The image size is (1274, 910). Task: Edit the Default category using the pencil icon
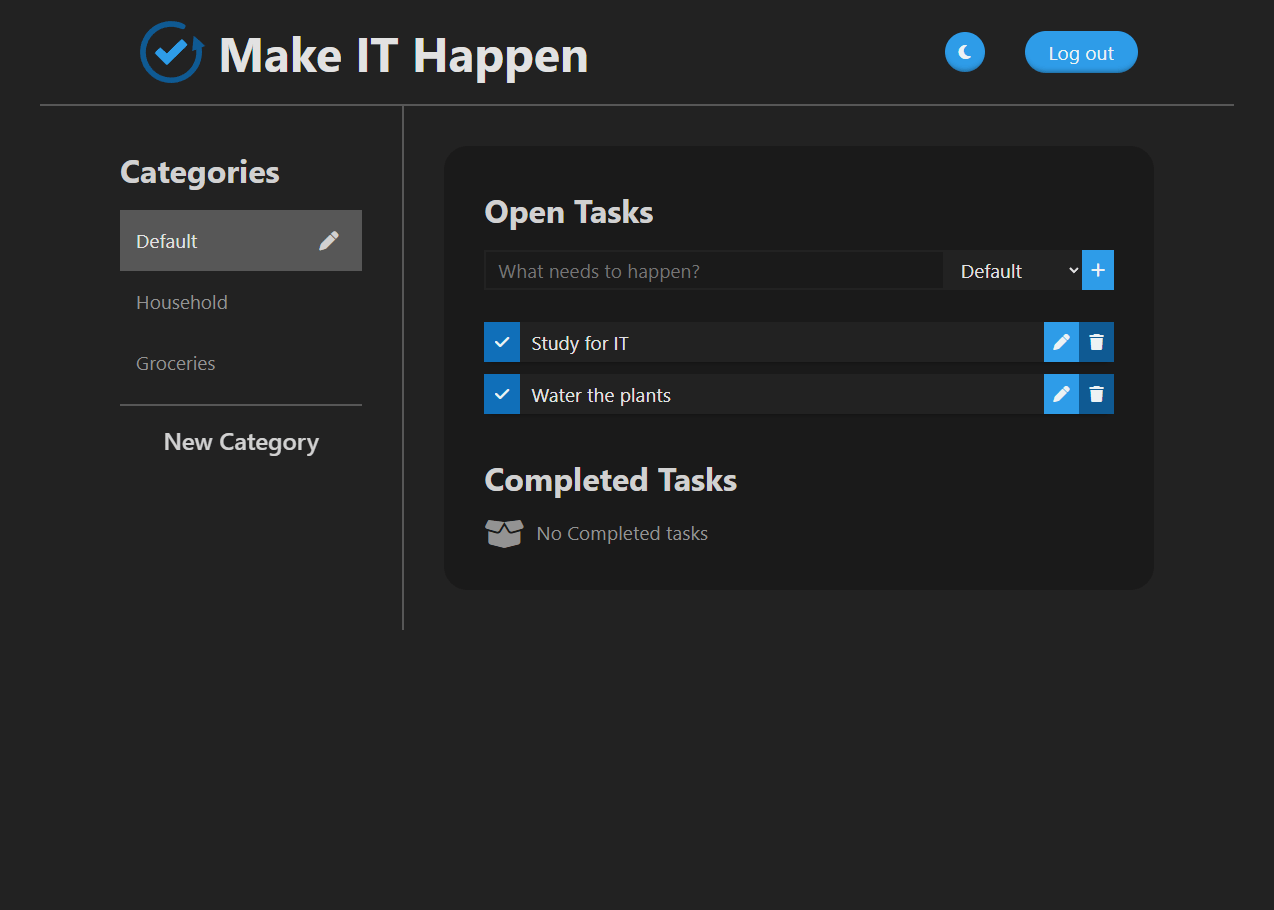[x=329, y=240]
